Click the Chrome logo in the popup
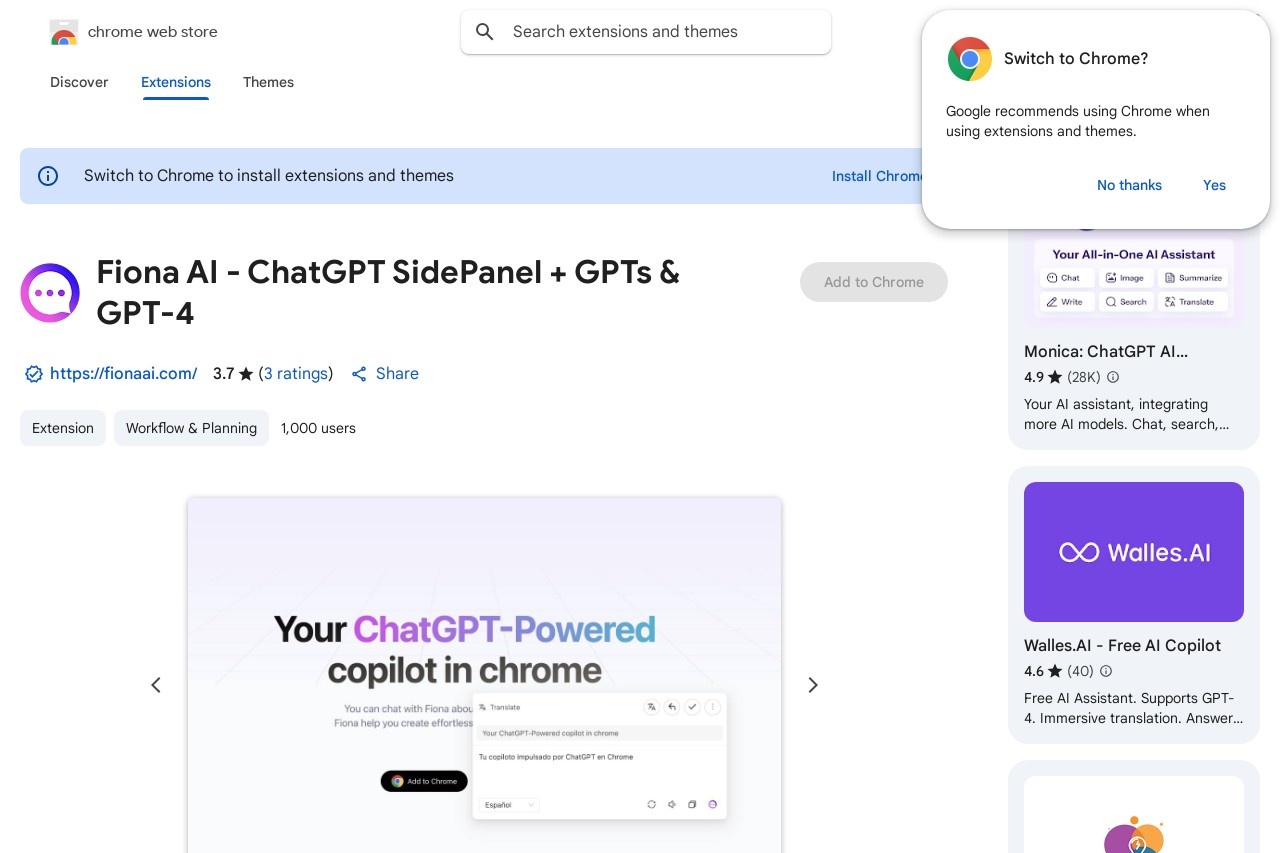Image resolution: width=1280 pixels, height=853 pixels. (969, 59)
